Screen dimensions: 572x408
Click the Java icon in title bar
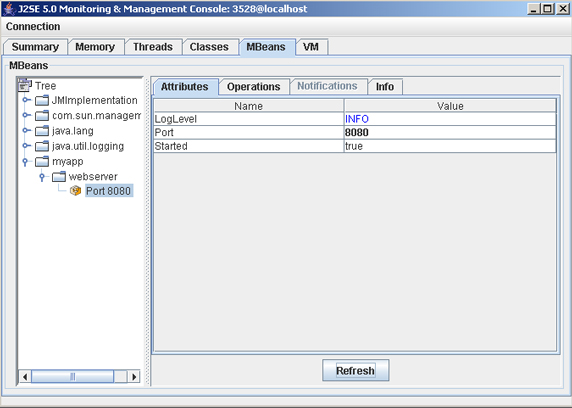[9, 9]
